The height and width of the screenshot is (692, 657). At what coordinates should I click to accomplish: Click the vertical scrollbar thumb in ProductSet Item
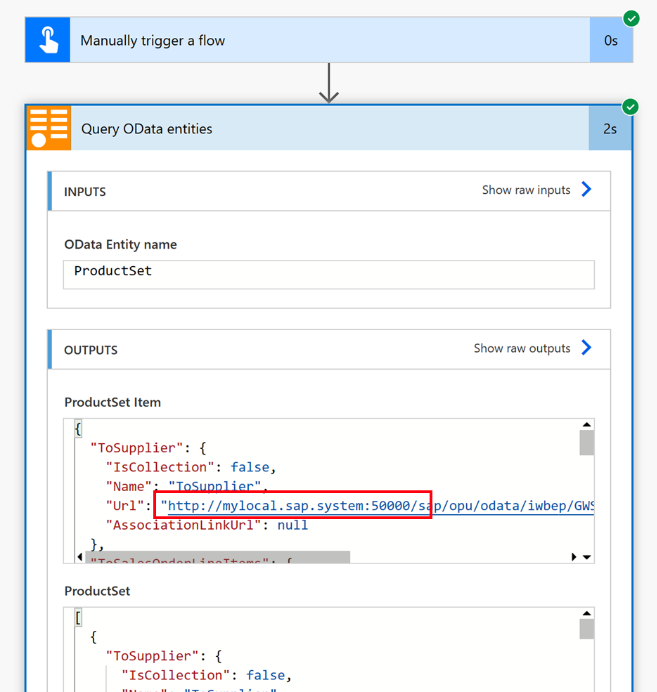pos(586,442)
